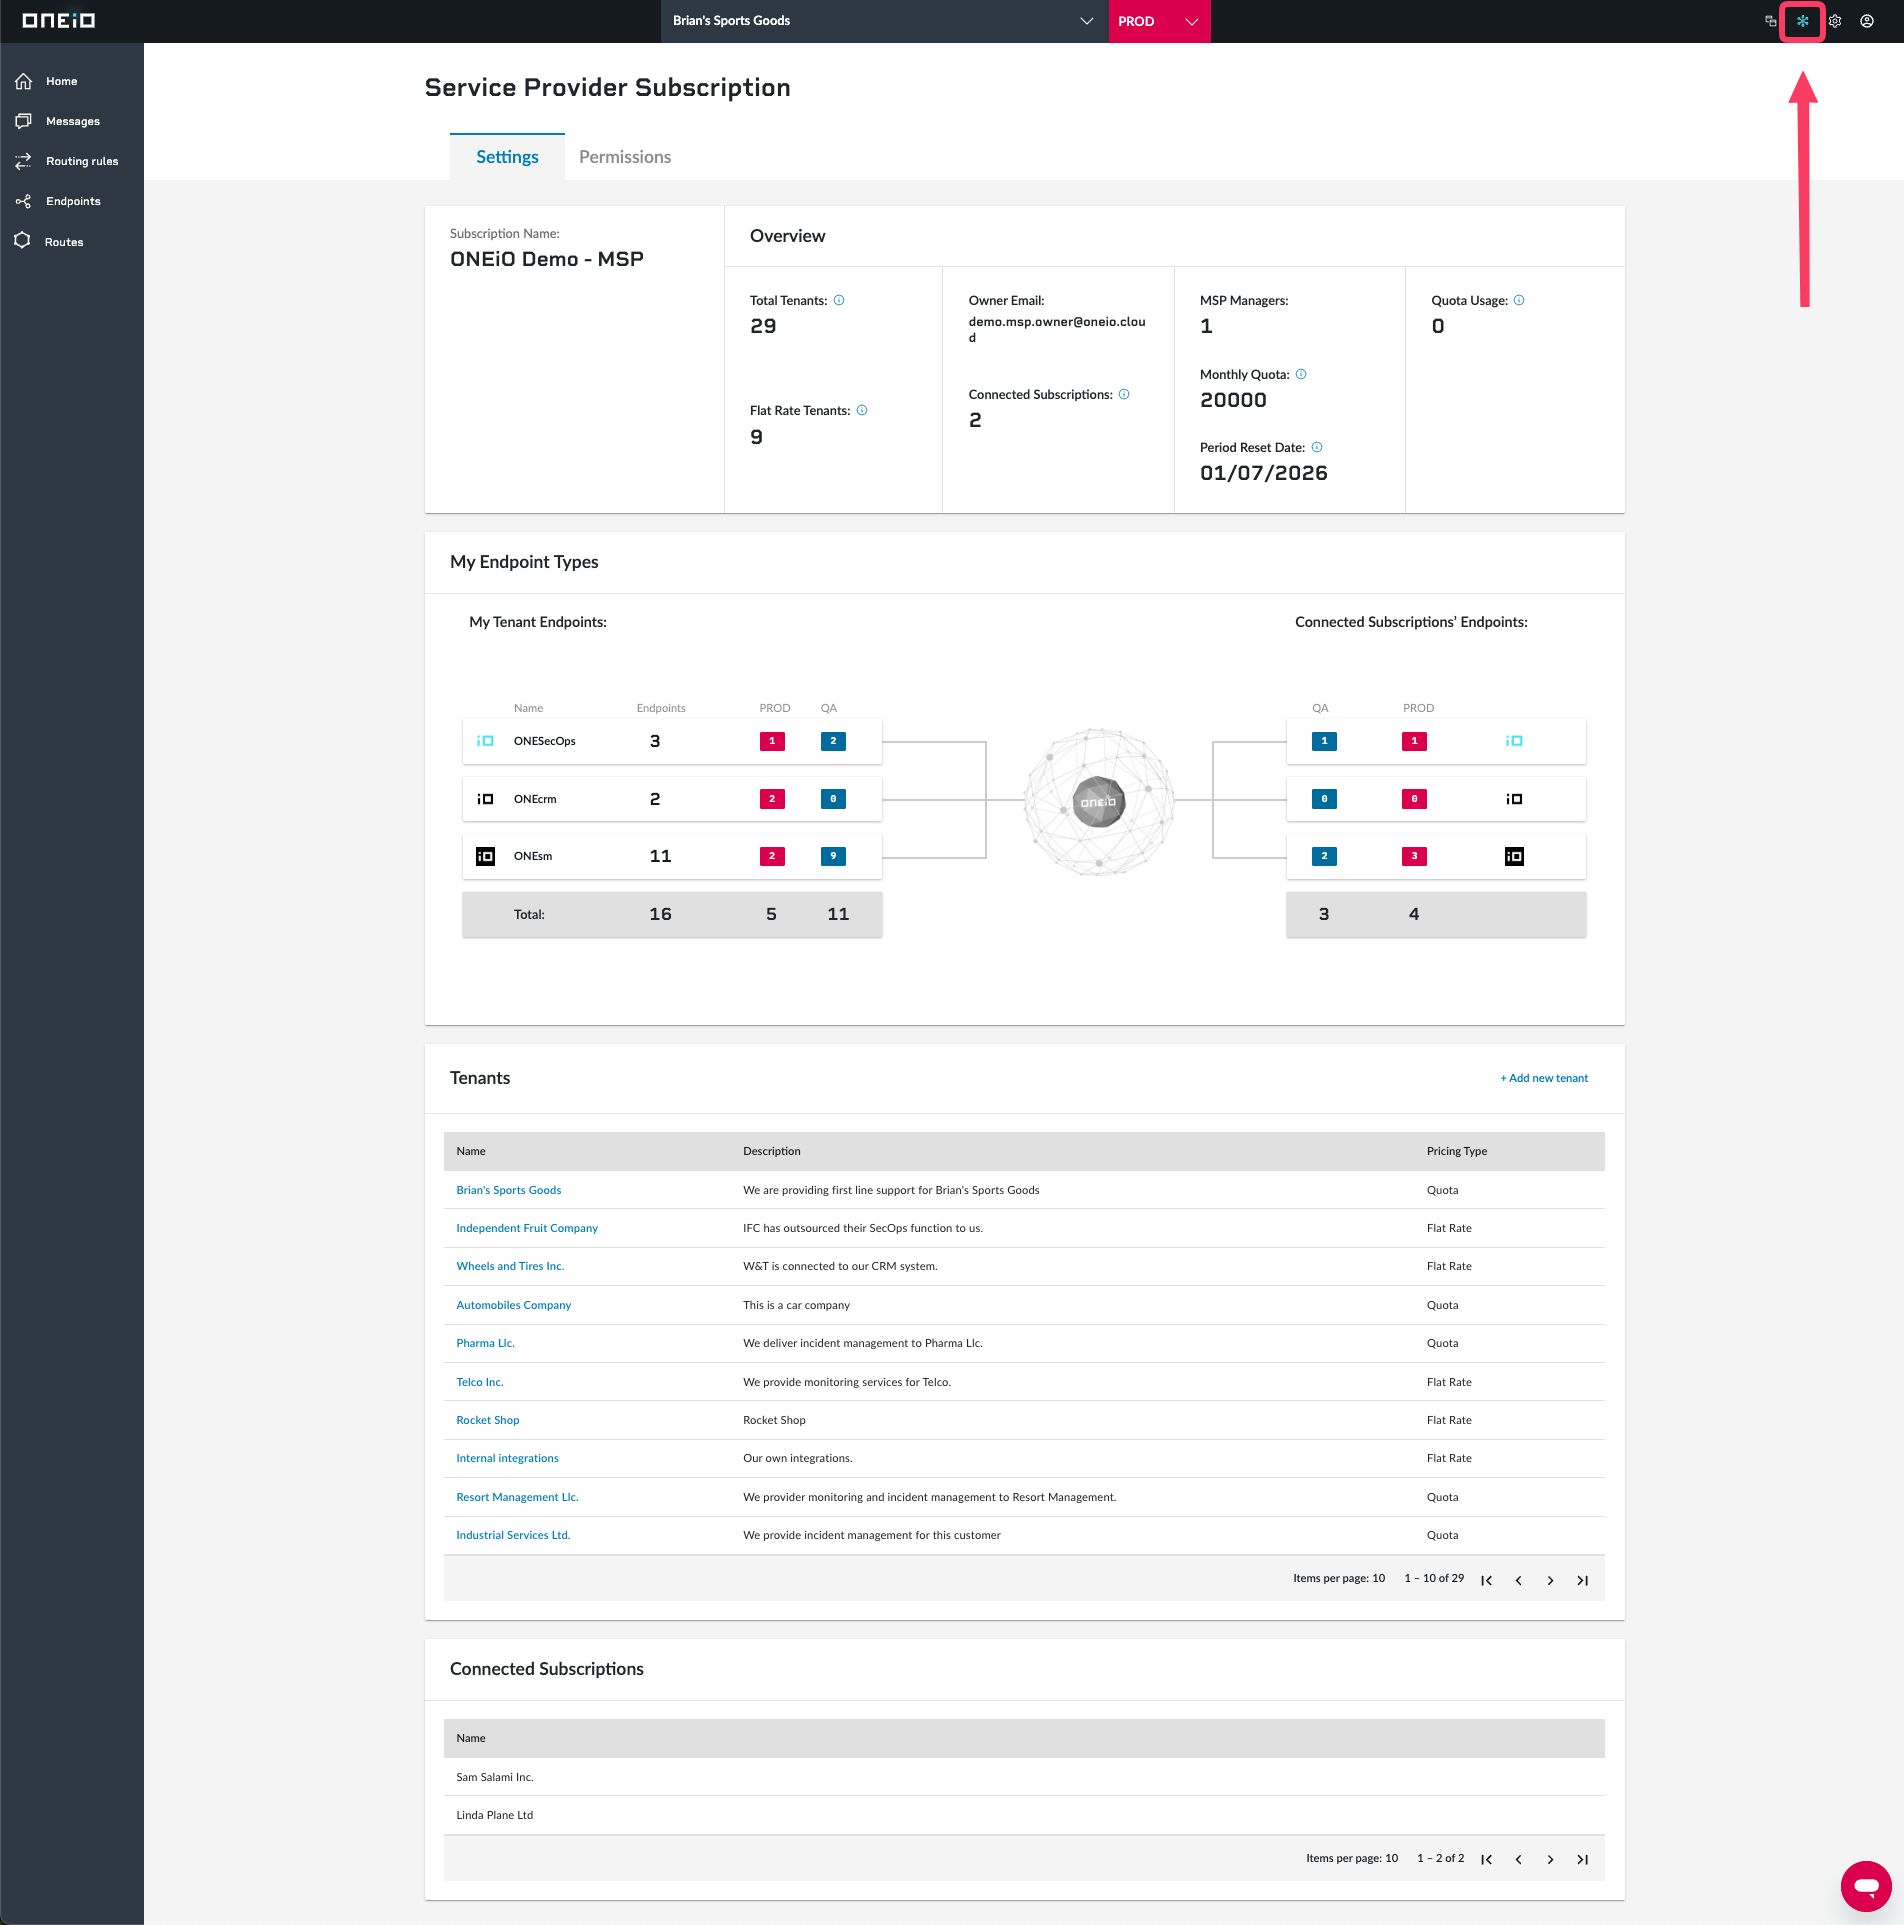Click Tenants items per page value

pos(1378,1578)
